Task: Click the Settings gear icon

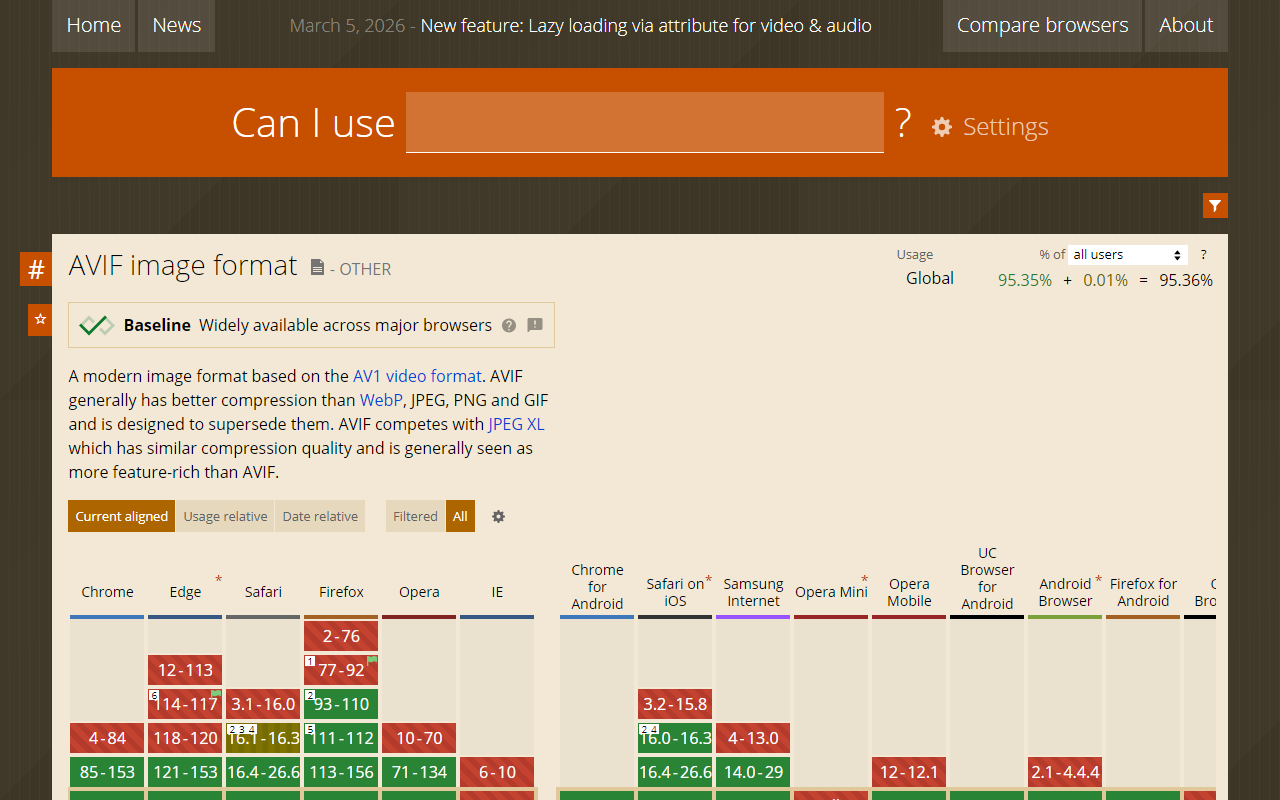Action: click(x=942, y=127)
